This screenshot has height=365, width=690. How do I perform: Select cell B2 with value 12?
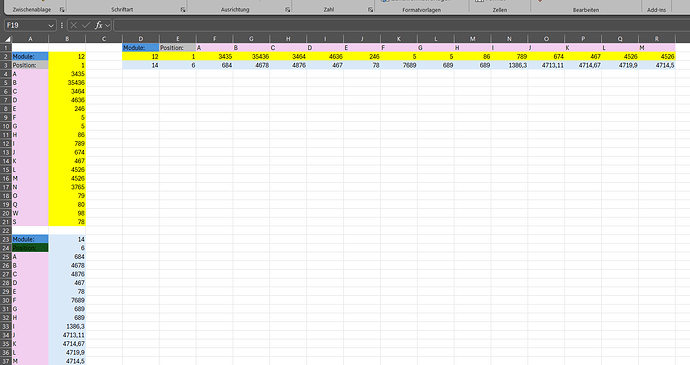(x=67, y=56)
